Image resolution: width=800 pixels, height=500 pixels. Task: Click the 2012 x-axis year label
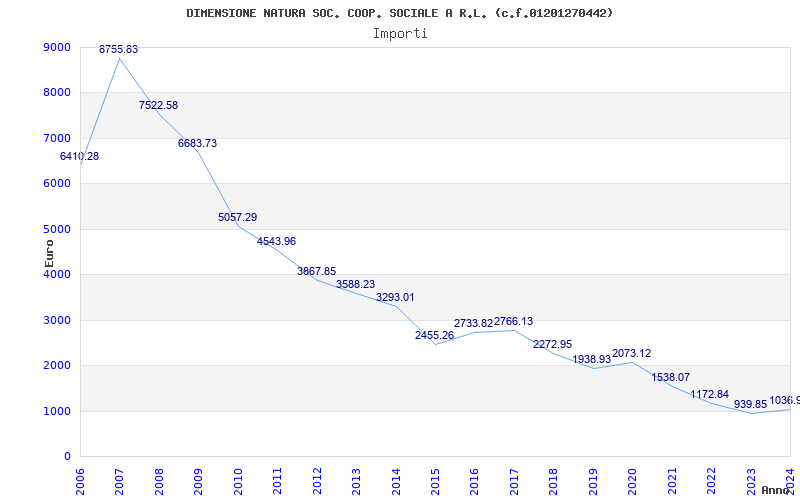[x=317, y=481]
